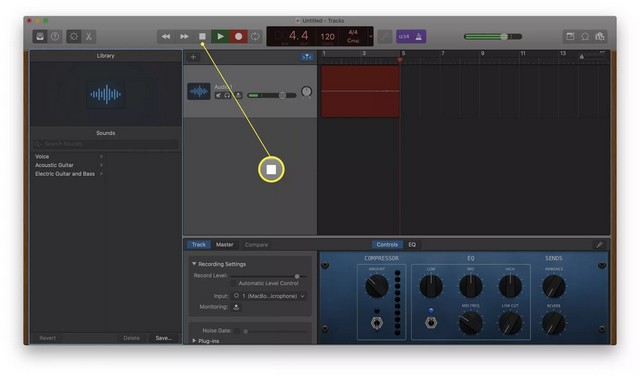Viewport: 640px width, 376px height.
Task: Click the Rewind button
Action: coord(166,36)
